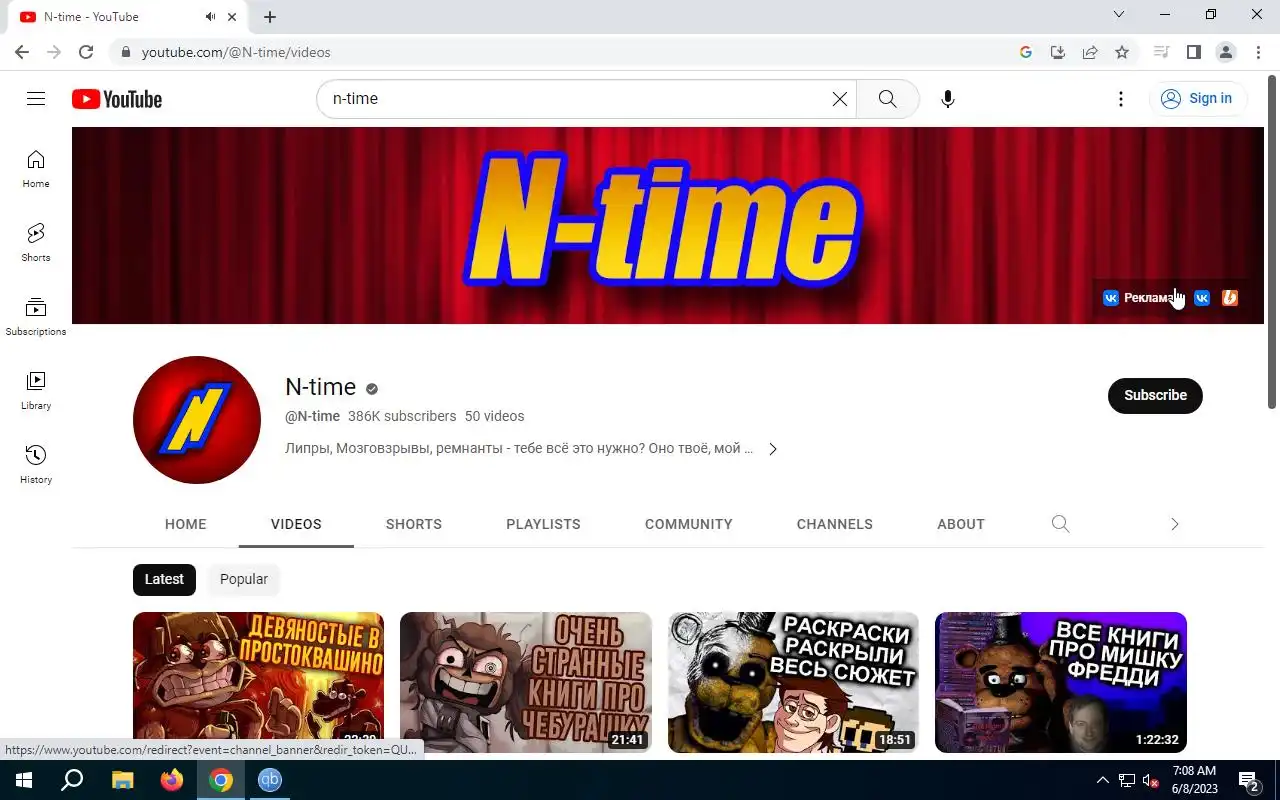Select the Latest filter chip
Viewport: 1280px width, 800px height.
pyautogui.click(x=164, y=579)
